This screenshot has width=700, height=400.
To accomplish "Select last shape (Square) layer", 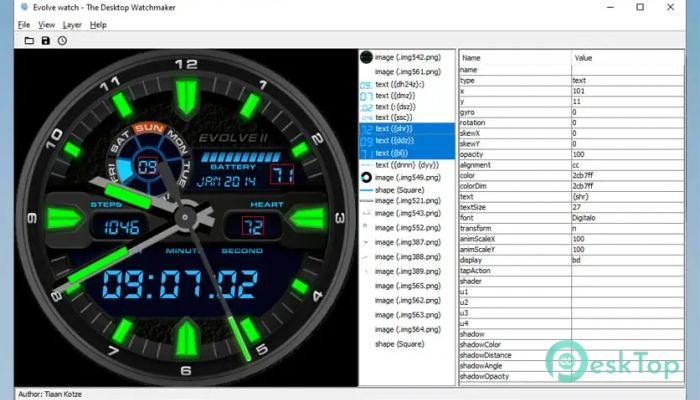I will pos(399,344).
